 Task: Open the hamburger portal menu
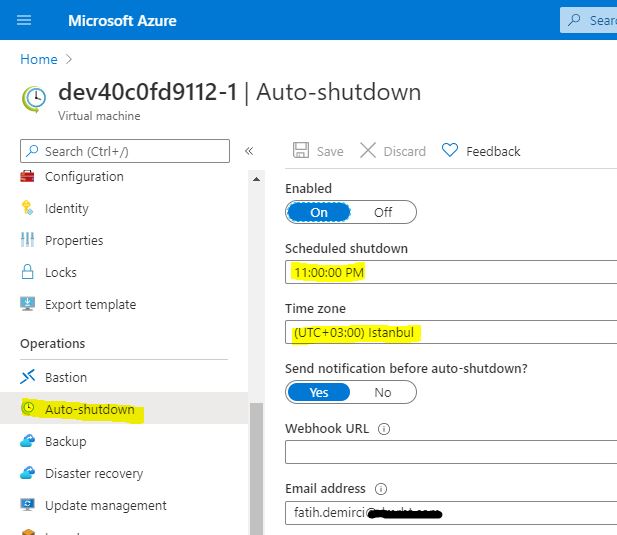pyautogui.click(x=24, y=20)
